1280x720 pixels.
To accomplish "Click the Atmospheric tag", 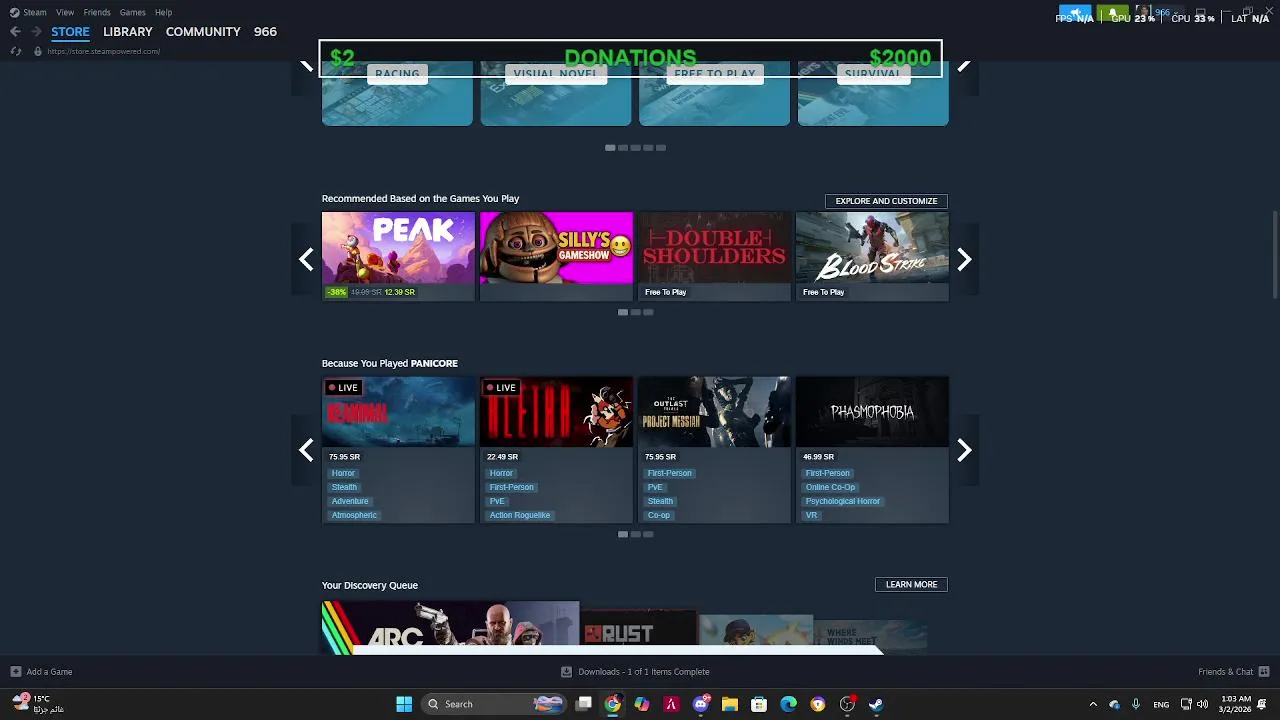I will click(354, 515).
